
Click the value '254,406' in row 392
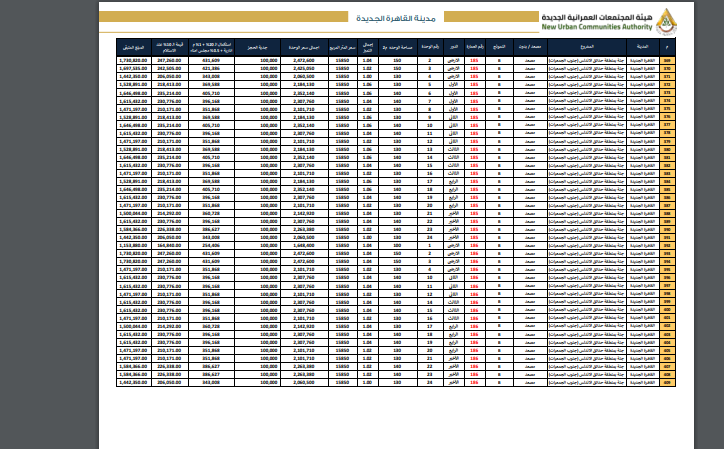tap(211, 246)
